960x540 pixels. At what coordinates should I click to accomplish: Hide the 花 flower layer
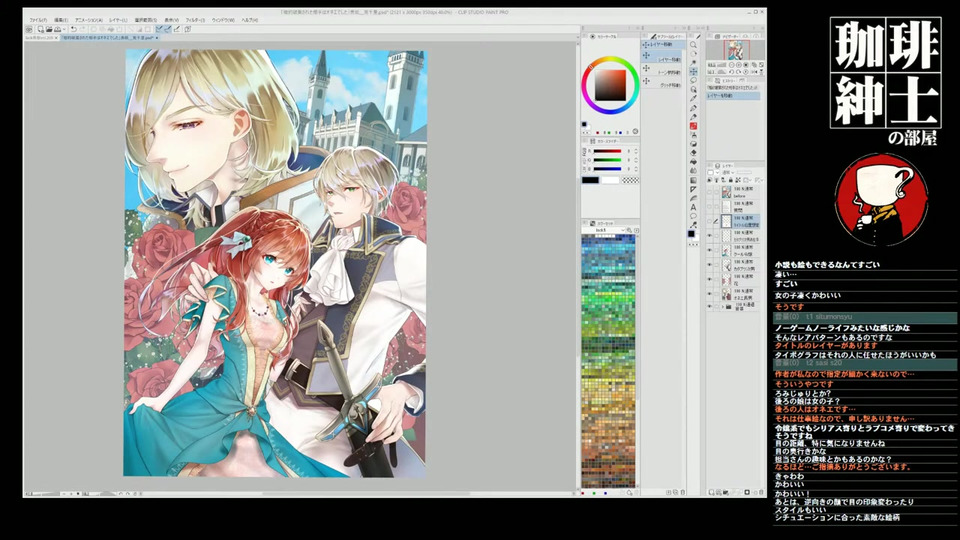click(x=710, y=279)
